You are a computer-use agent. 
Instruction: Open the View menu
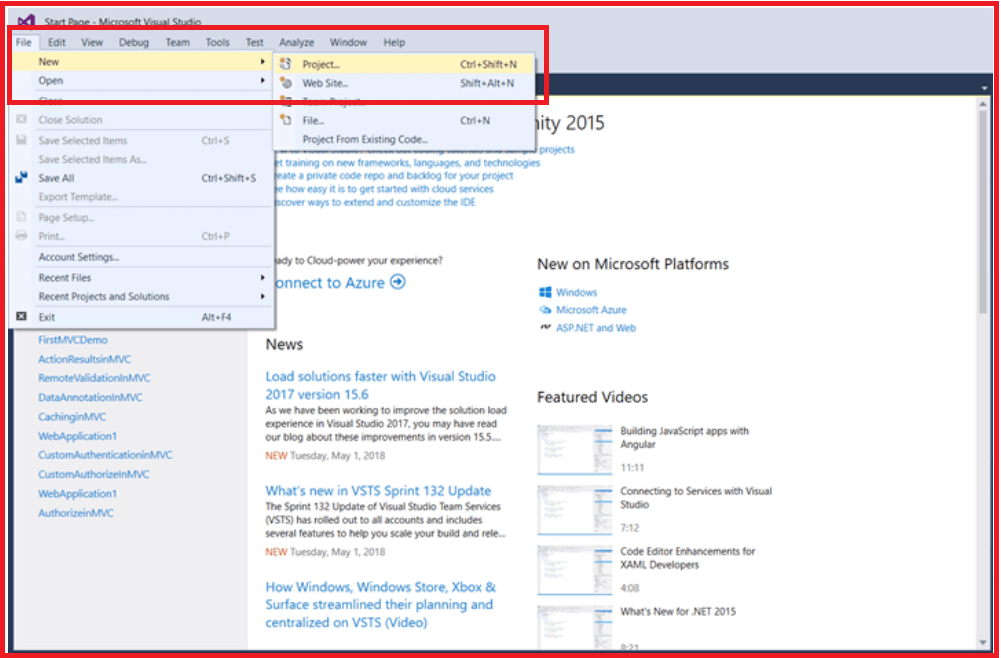click(x=92, y=42)
